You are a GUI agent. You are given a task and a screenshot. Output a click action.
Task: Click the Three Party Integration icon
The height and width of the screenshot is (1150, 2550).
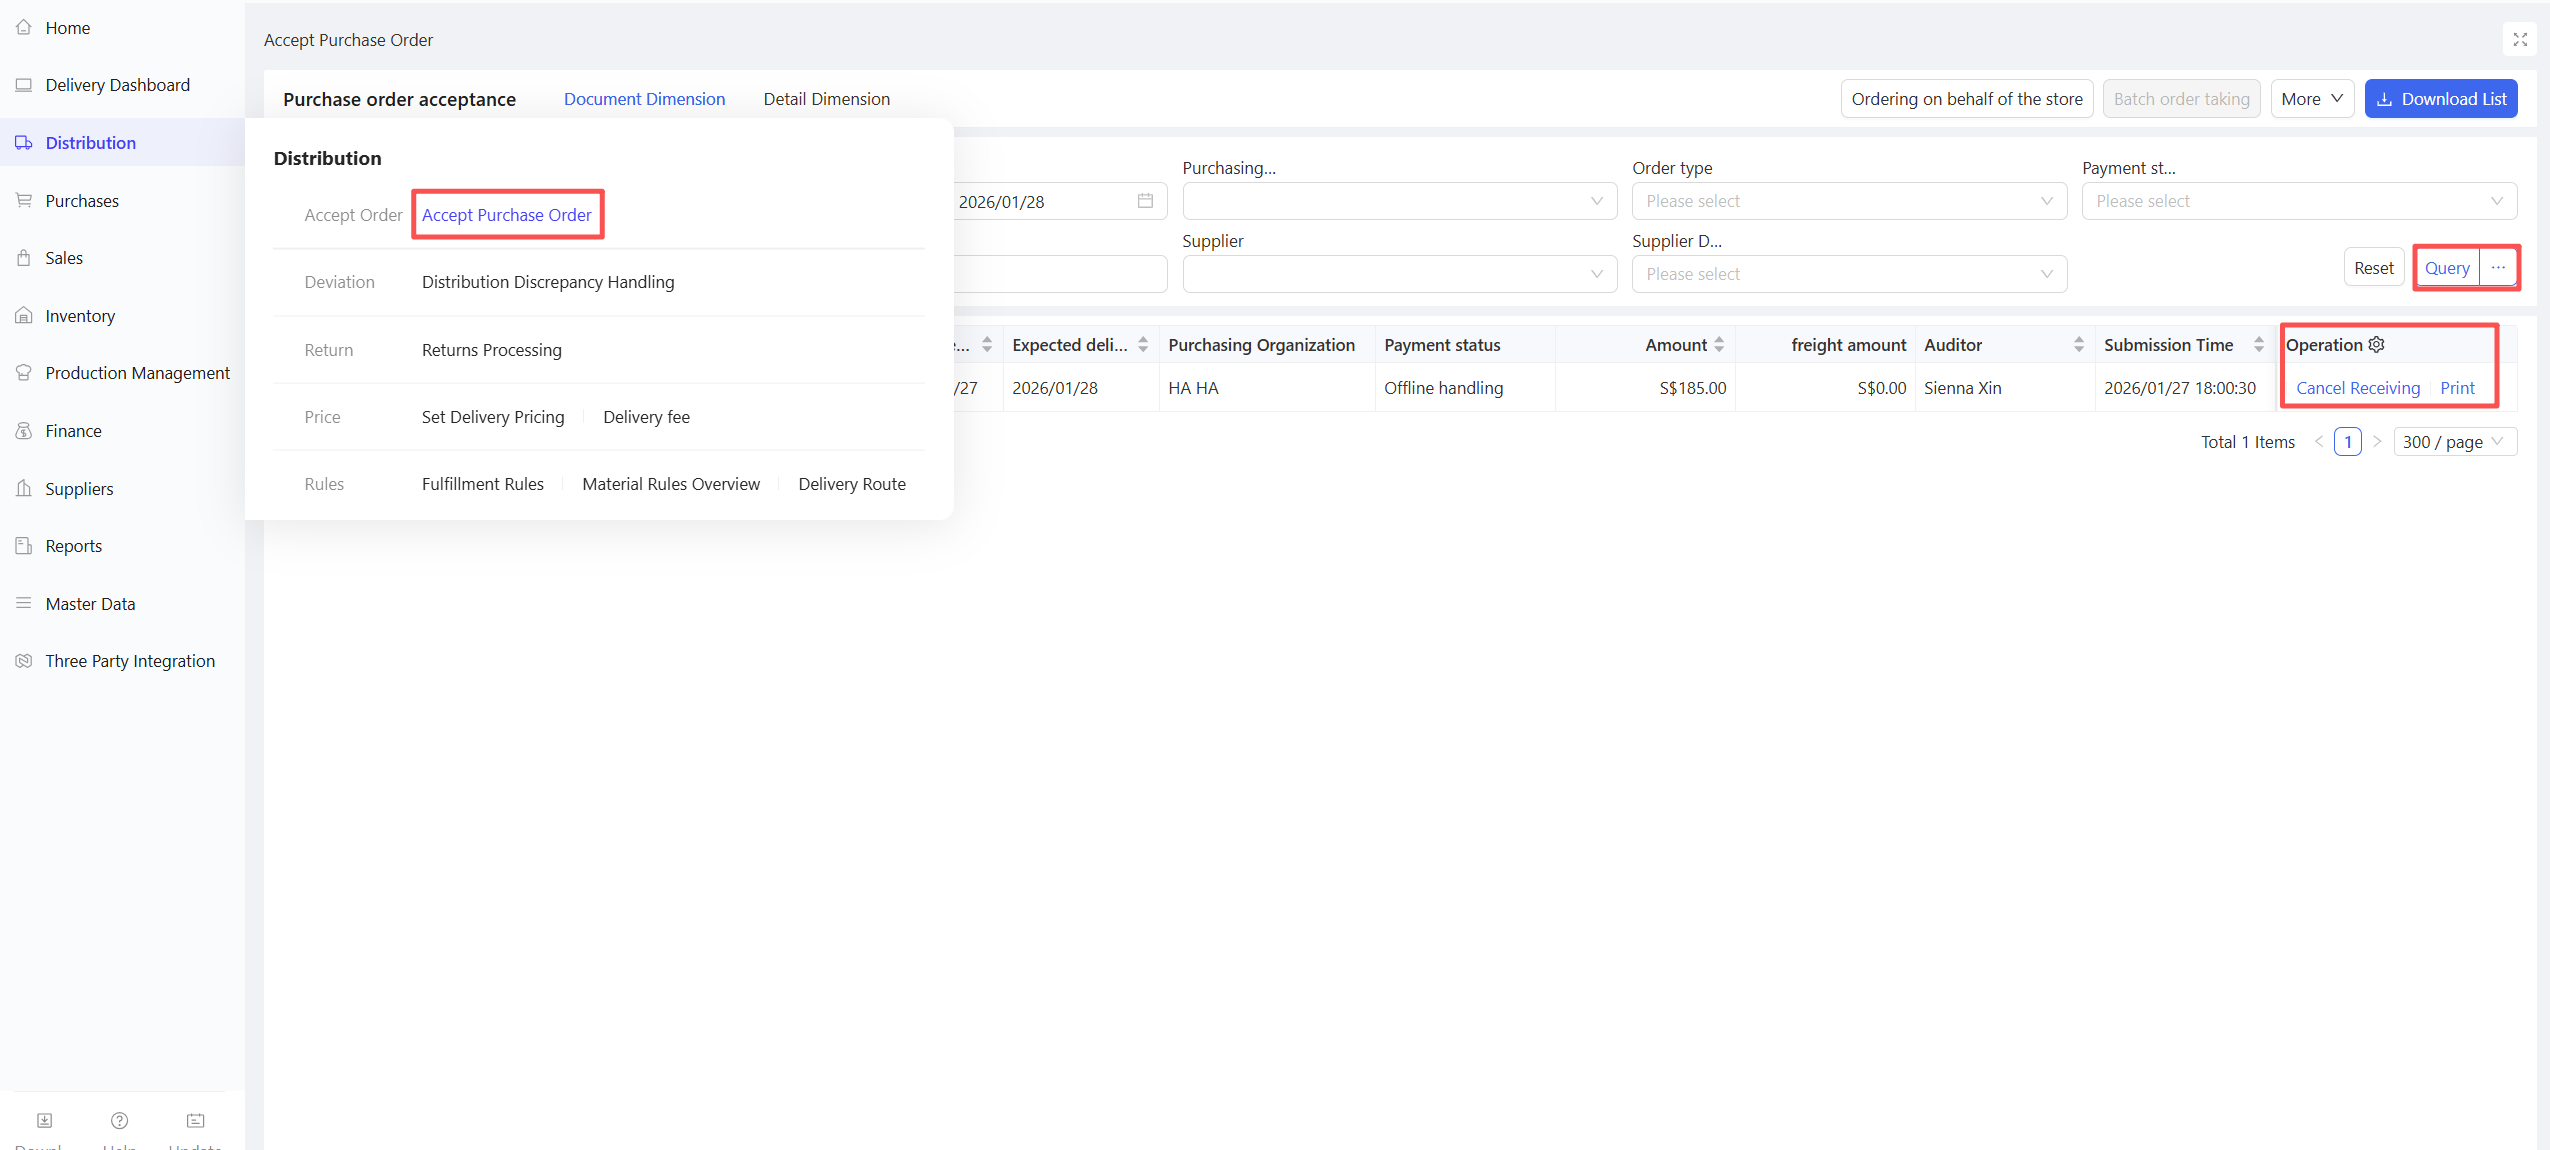click(x=24, y=661)
